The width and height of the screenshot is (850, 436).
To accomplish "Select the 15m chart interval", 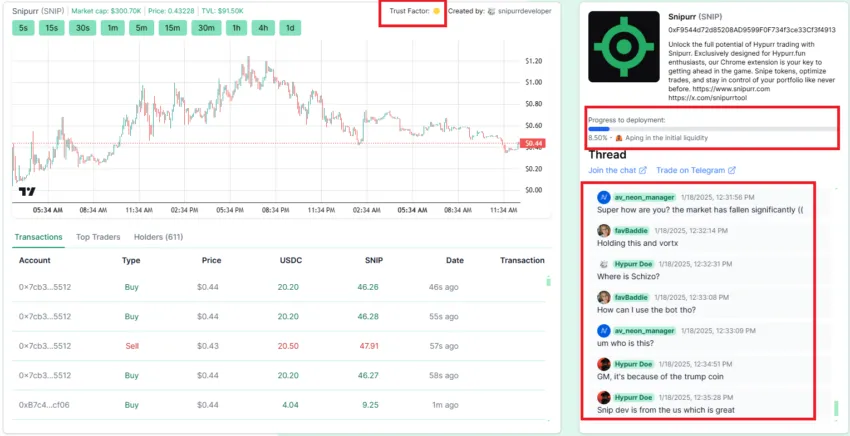I will click(x=172, y=28).
